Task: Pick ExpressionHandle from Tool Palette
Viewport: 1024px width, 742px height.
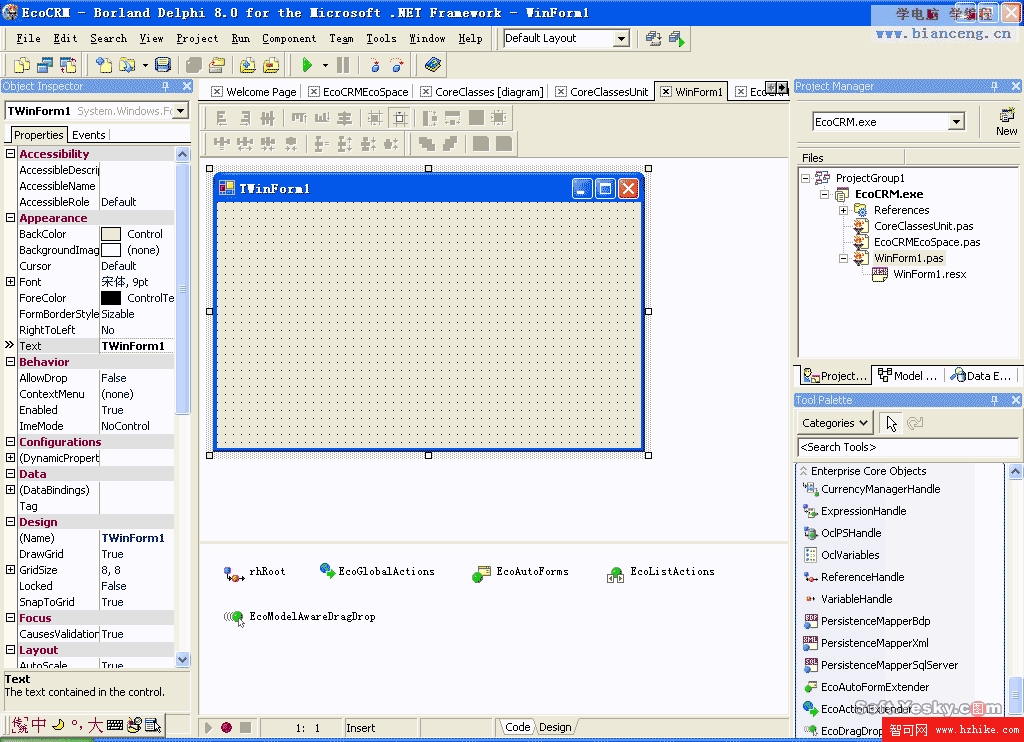Action: (856, 511)
